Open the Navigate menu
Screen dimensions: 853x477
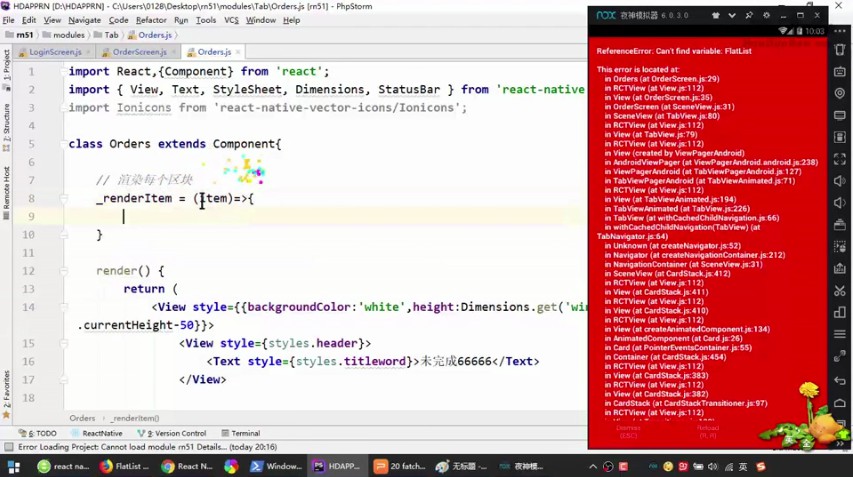(x=84, y=20)
